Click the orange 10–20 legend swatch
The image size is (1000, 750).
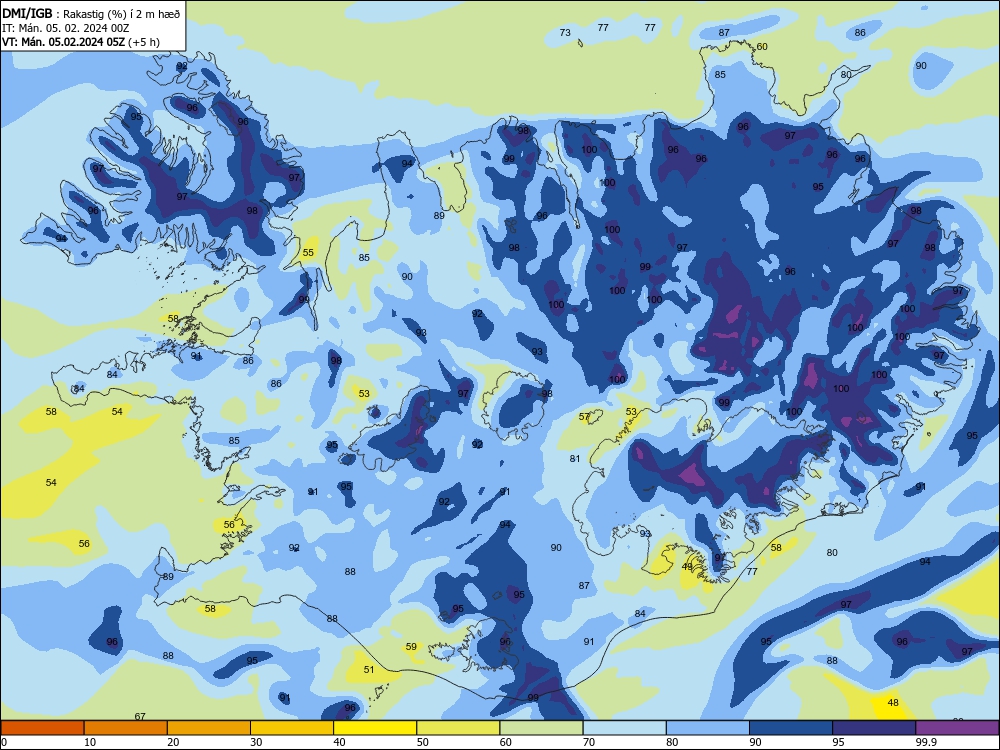126,728
